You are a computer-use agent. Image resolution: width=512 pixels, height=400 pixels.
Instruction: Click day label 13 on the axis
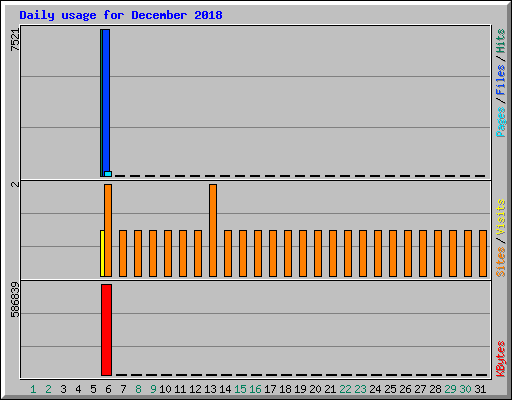pos(210,389)
